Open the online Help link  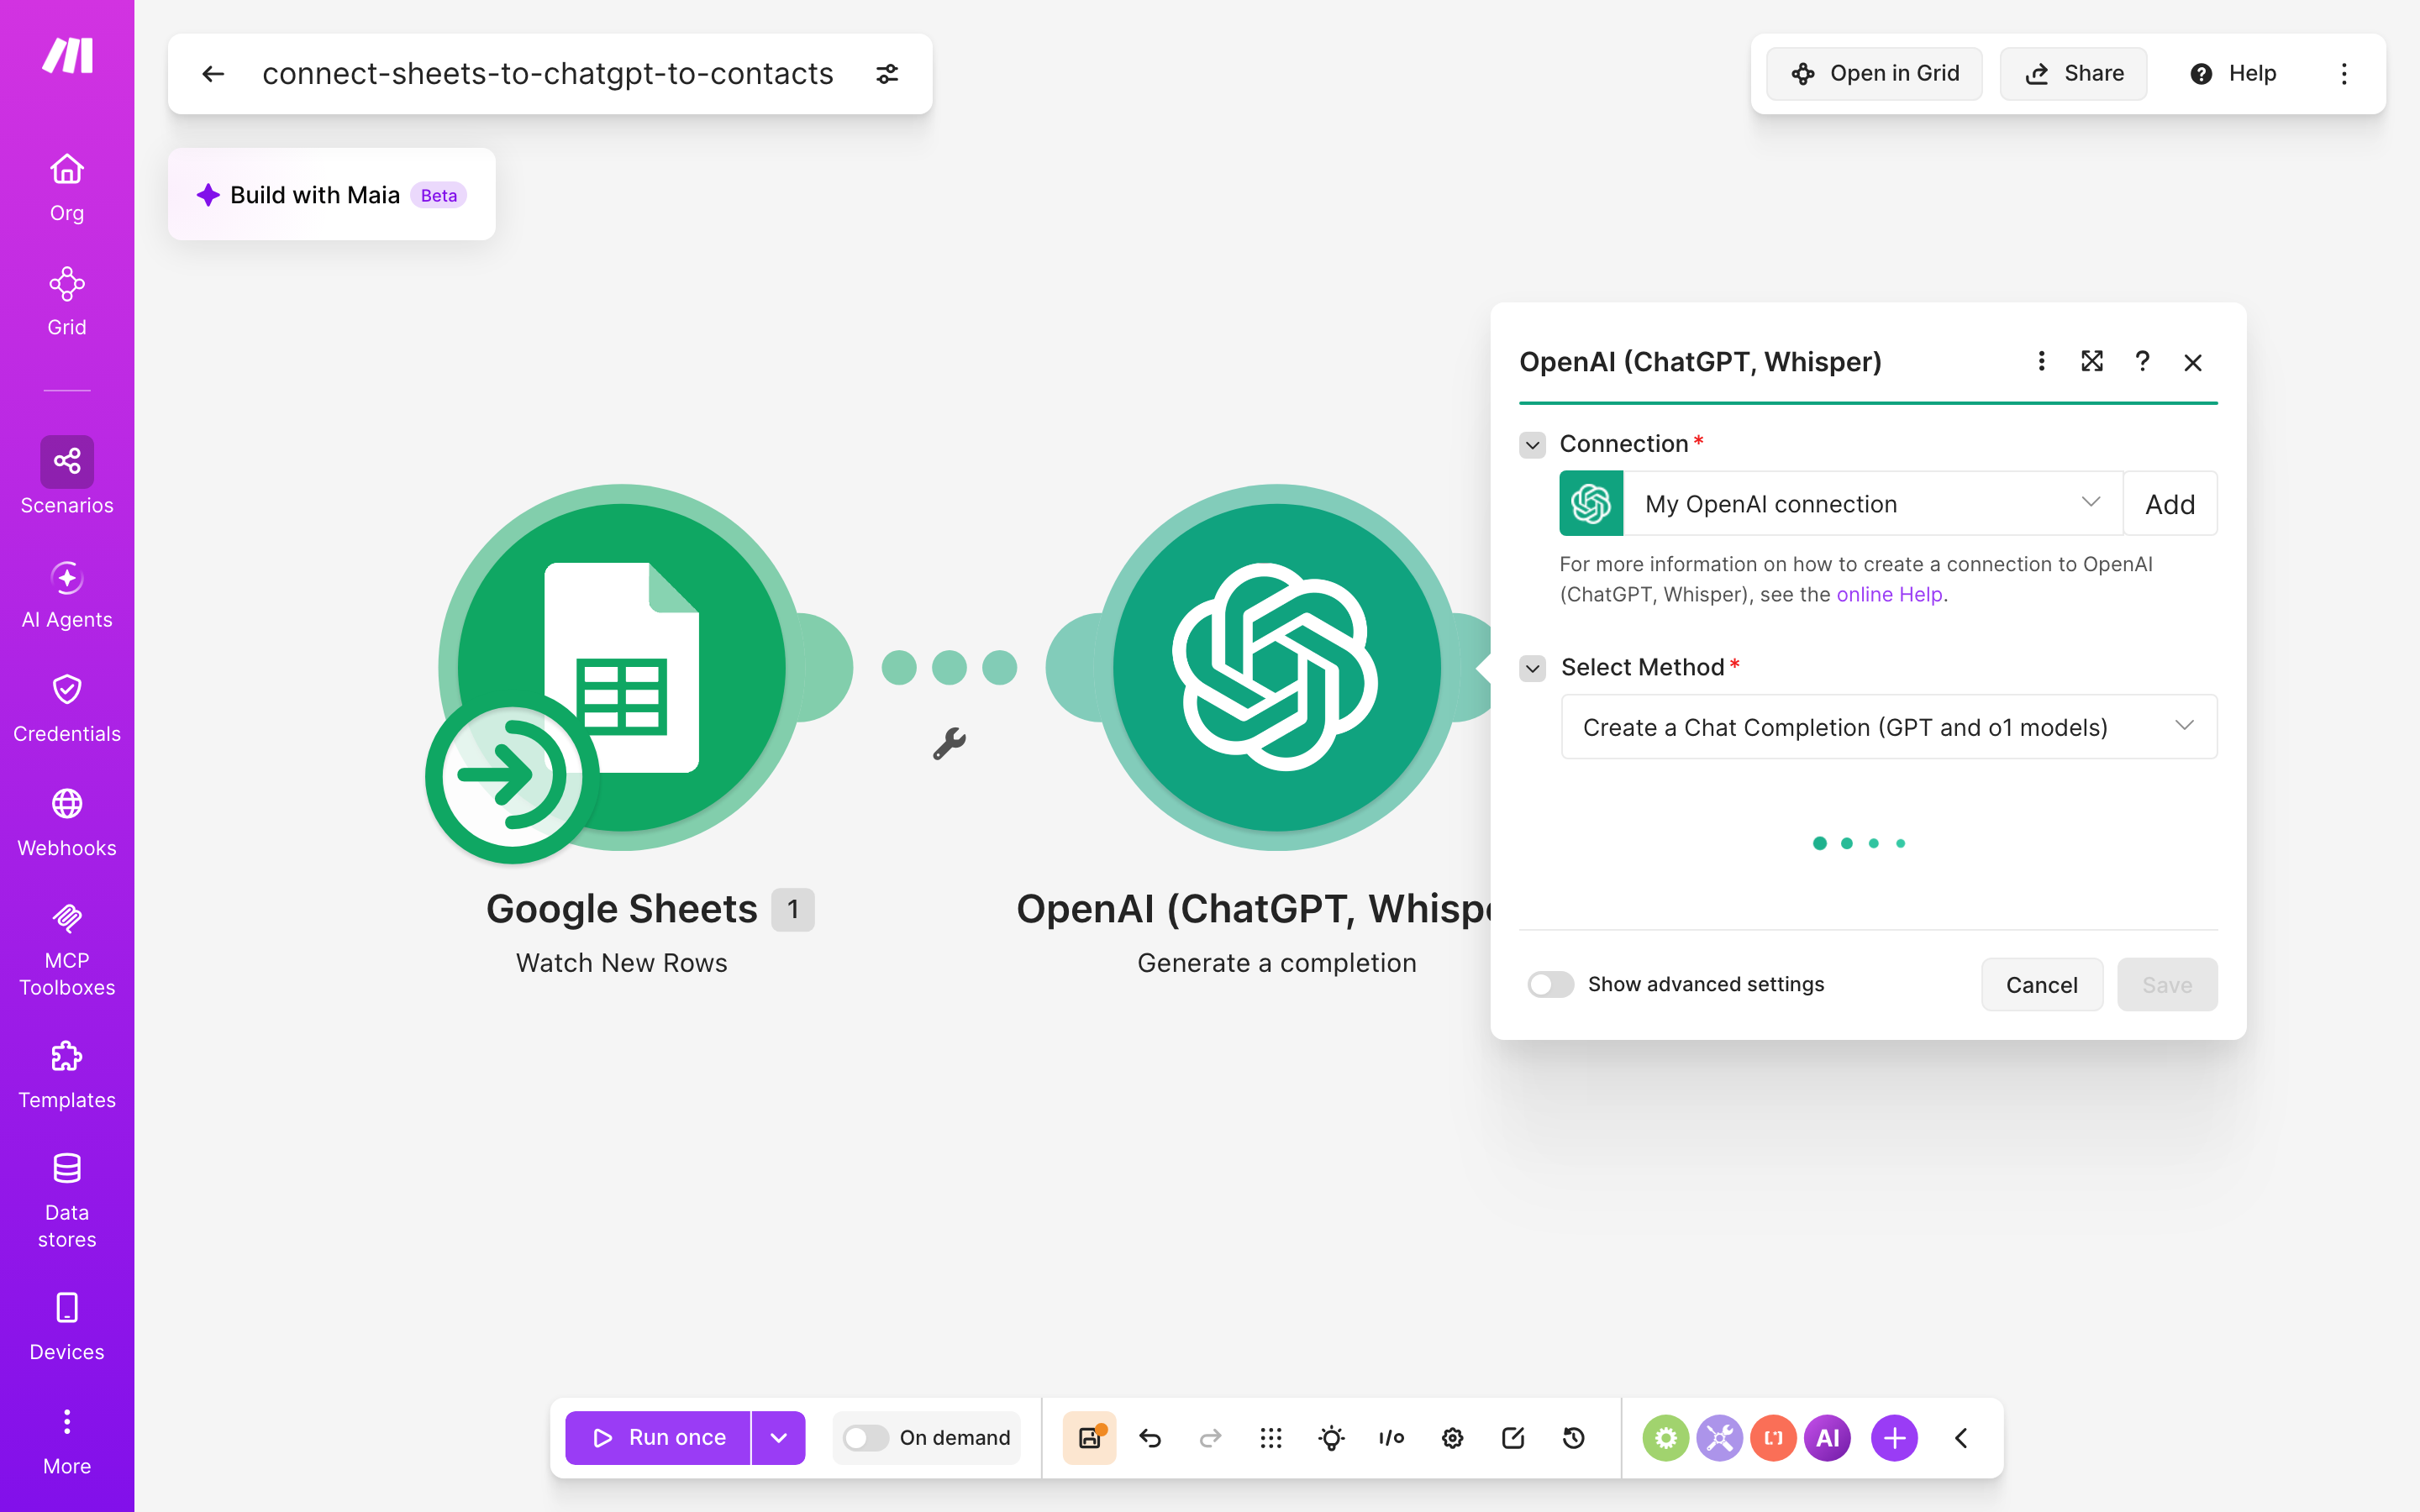(x=1889, y=594)
